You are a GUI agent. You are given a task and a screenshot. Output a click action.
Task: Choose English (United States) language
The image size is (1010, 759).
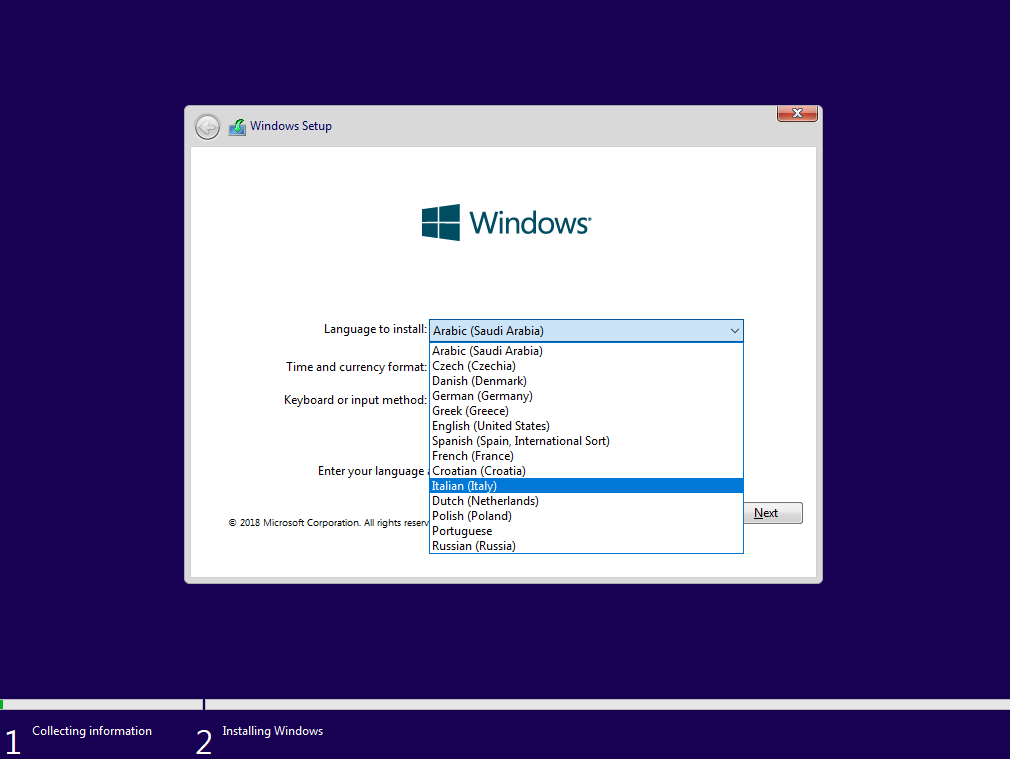coord(586,426)
